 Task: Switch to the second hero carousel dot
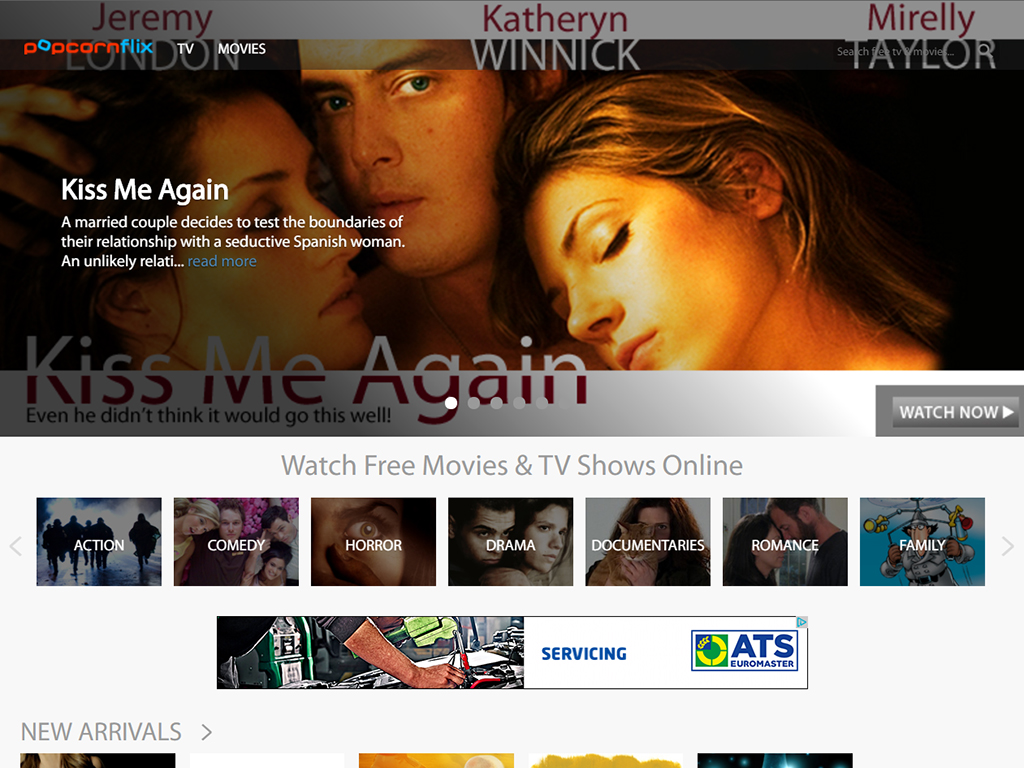coord(474,403)
